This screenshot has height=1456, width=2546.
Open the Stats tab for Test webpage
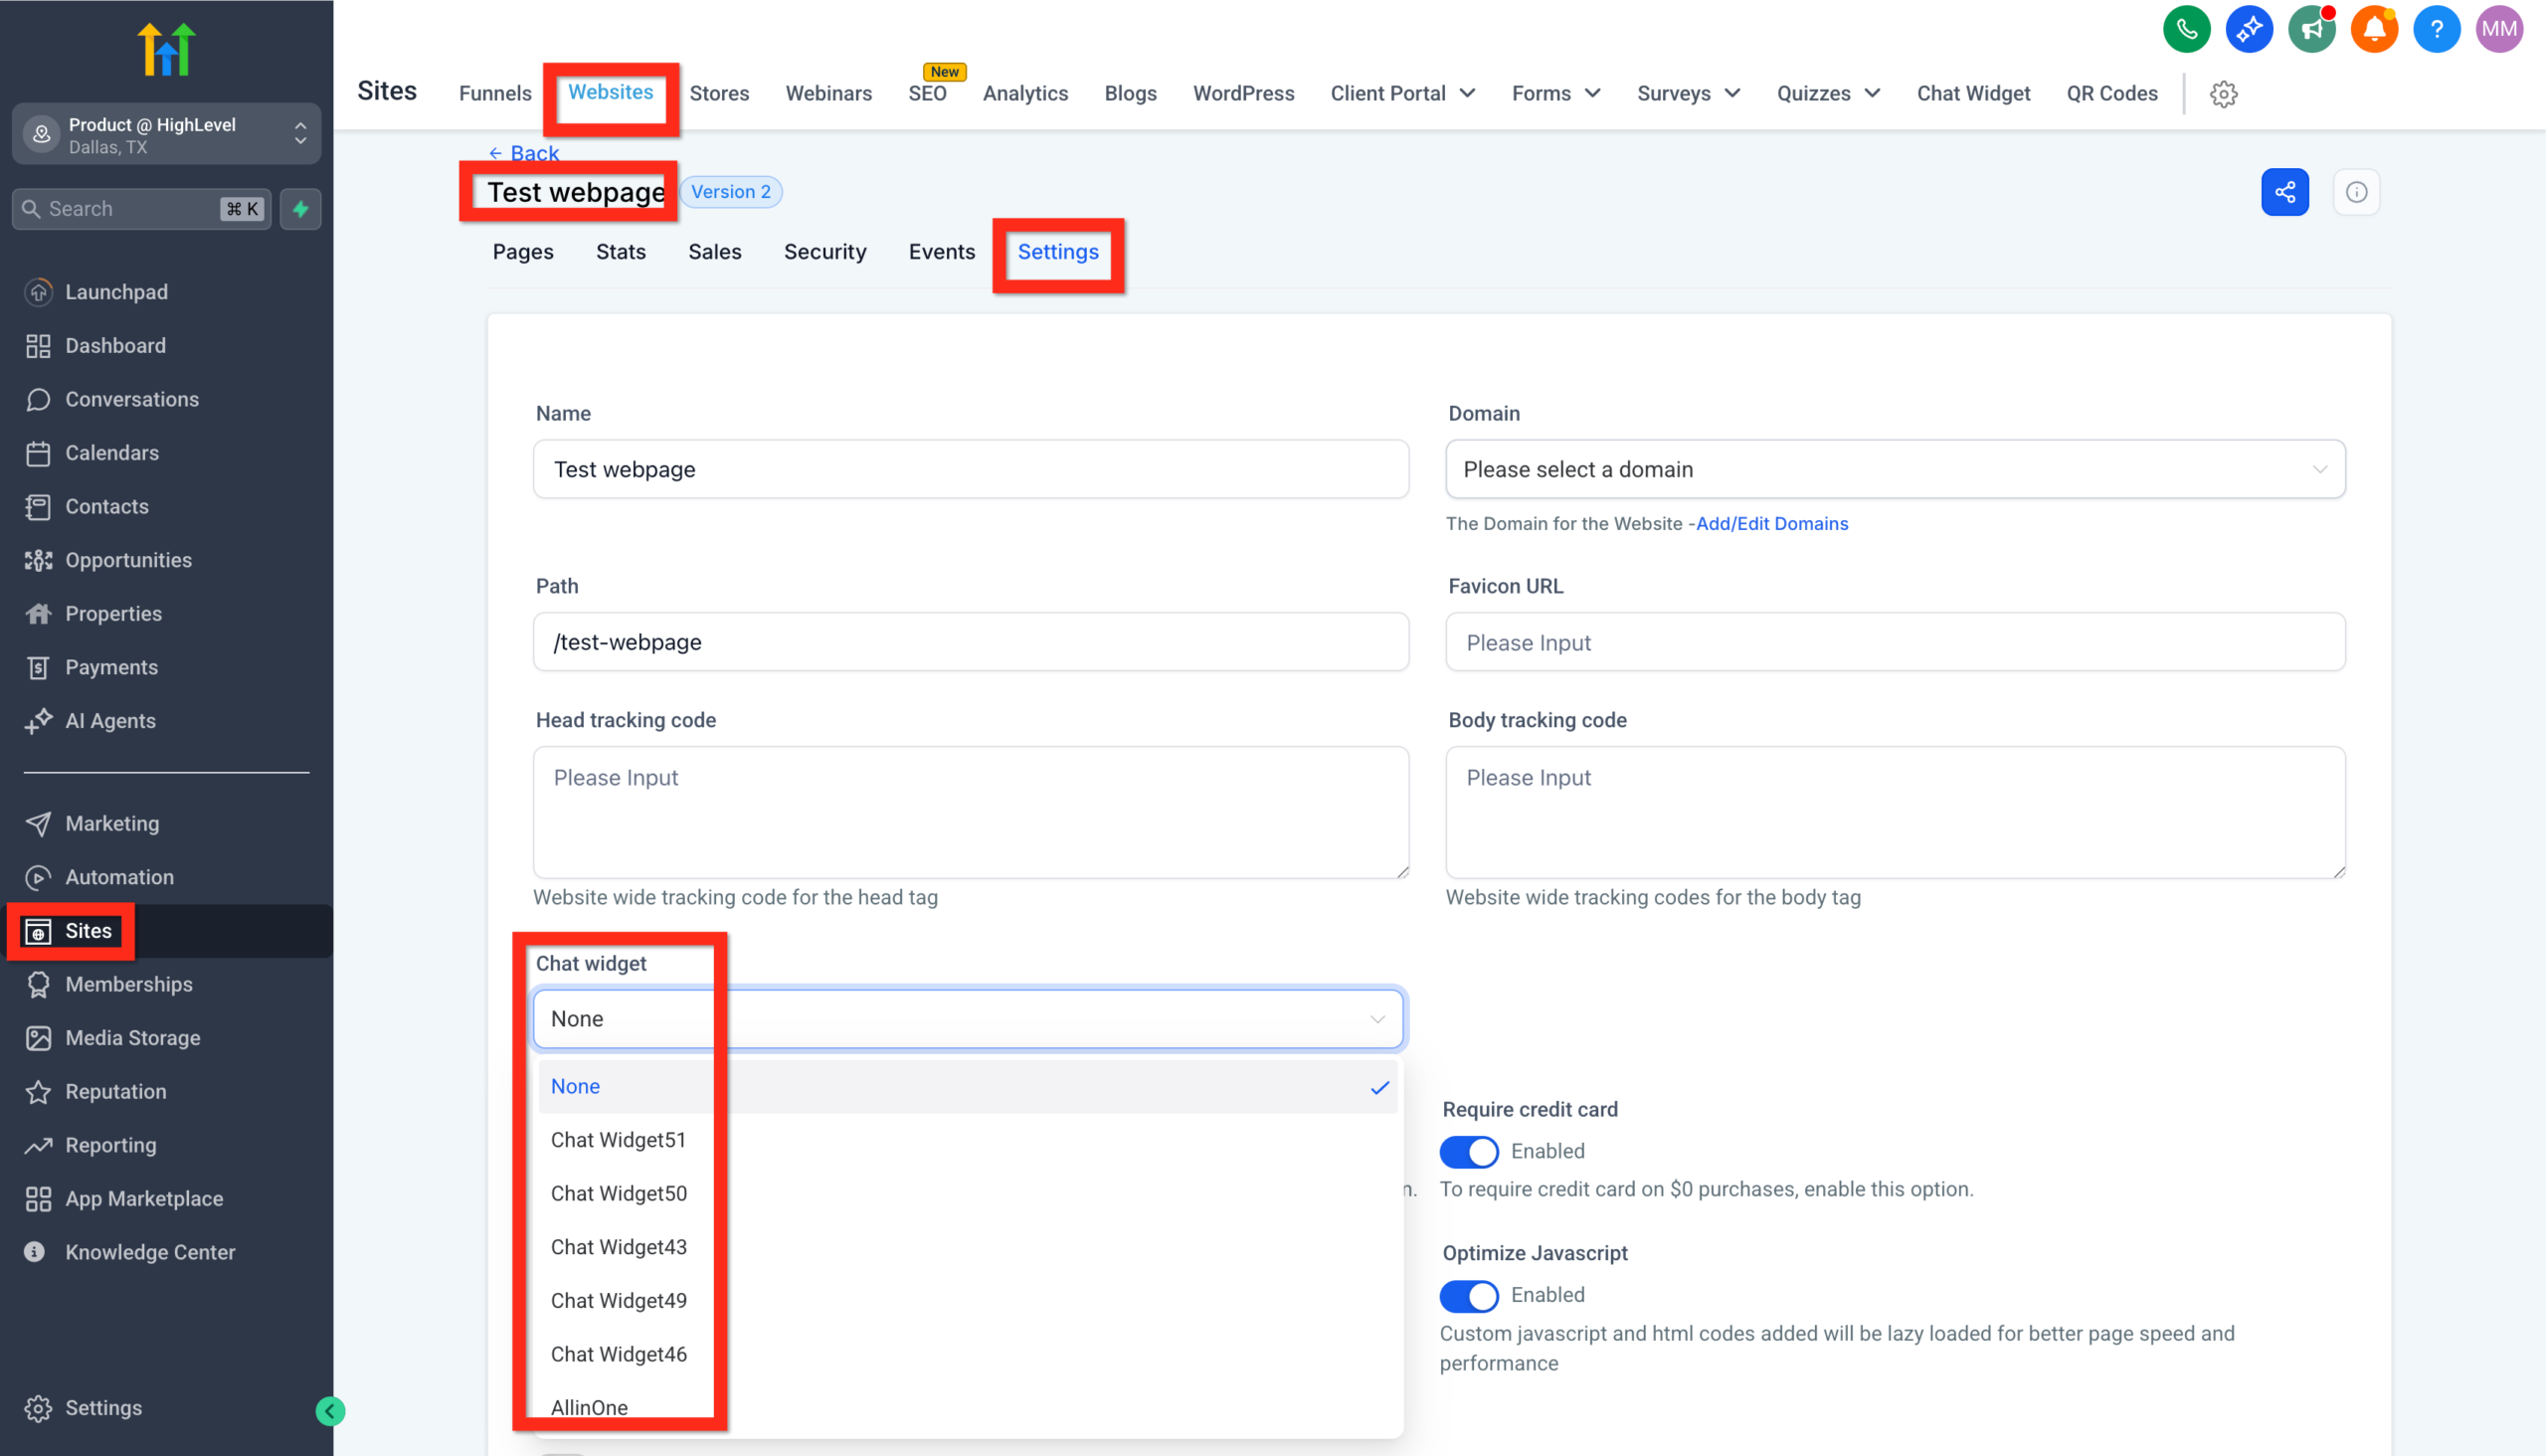point(620,252)
